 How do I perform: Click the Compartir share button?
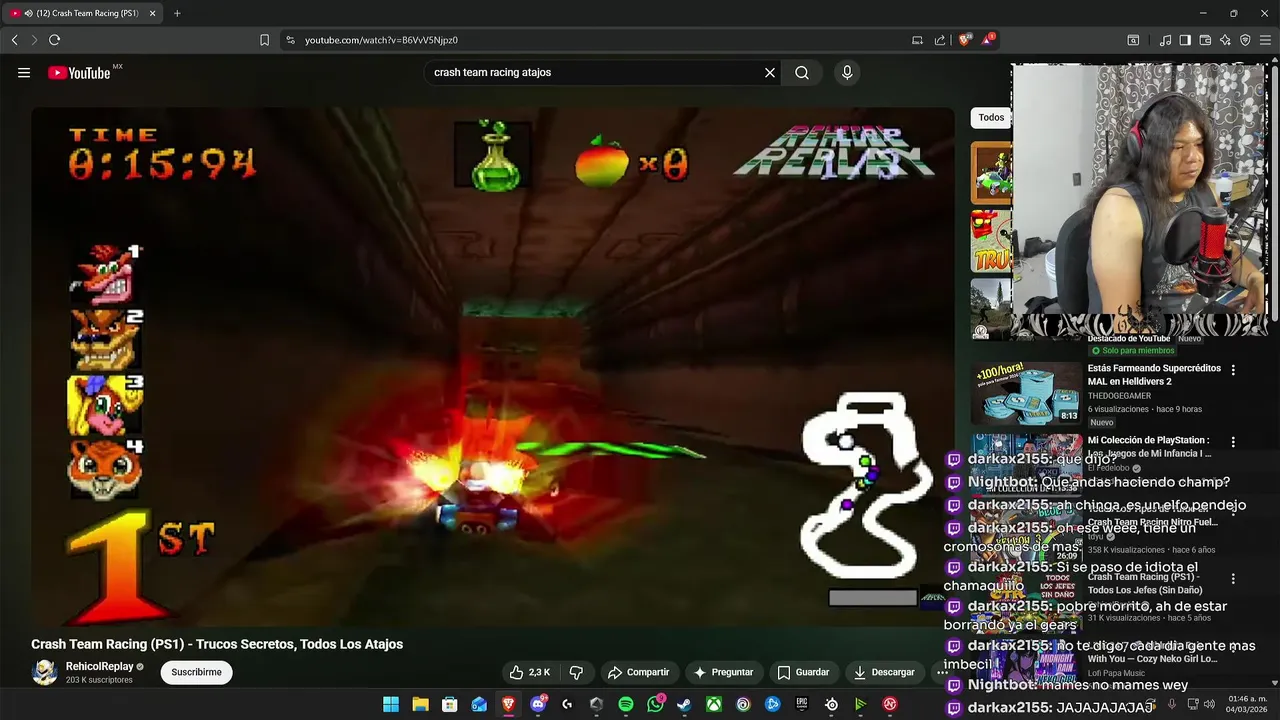638,672
